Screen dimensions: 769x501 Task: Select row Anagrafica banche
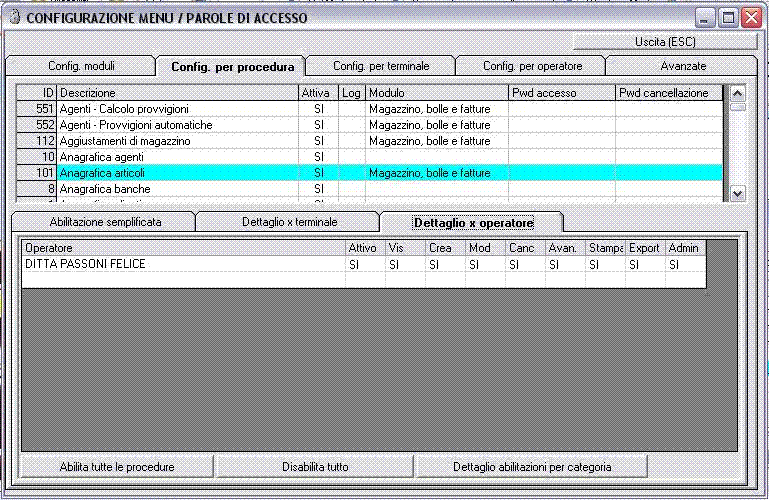369,189
